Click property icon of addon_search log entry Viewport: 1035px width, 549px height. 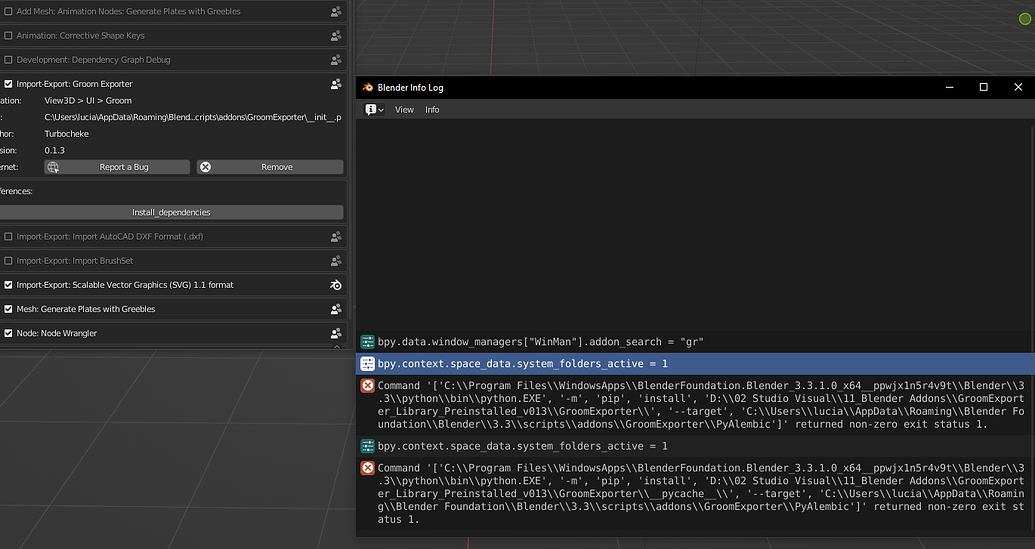[368, 342]
